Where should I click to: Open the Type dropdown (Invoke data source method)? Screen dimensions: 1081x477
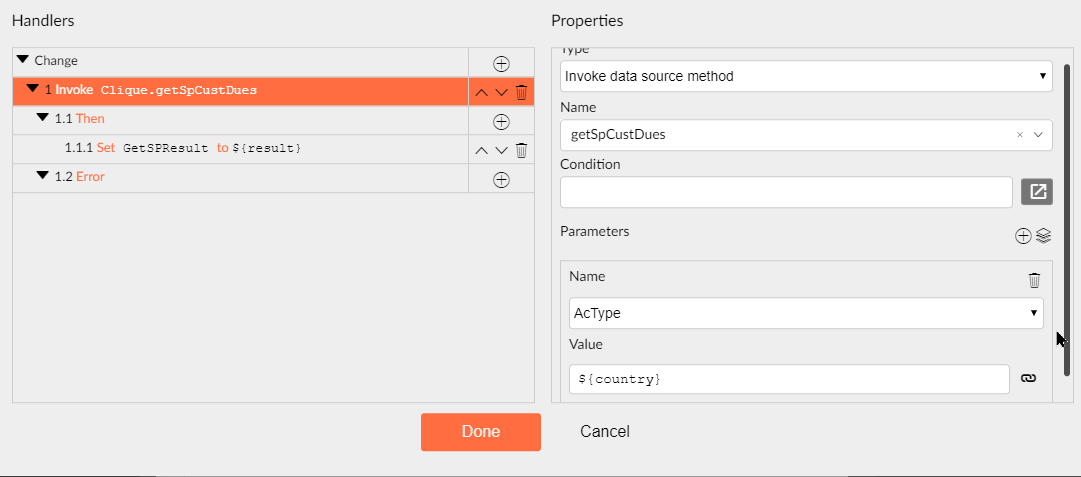(806, 76)
